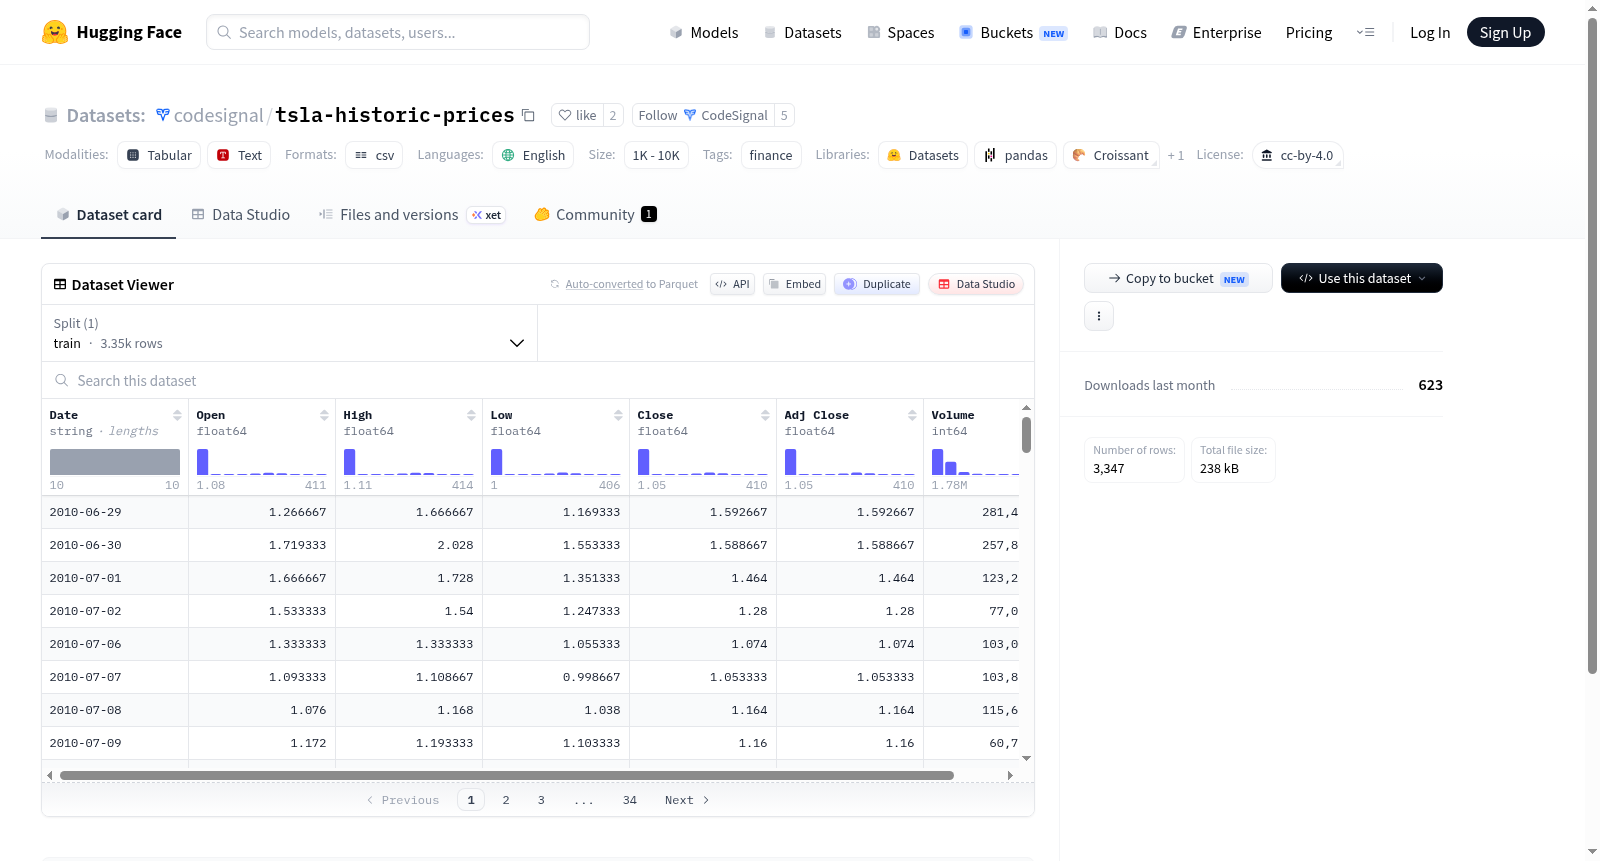Click the horizontal scrollbar of the table
The height and width of the screenshot is (861, 1600).
click(507, 775)
